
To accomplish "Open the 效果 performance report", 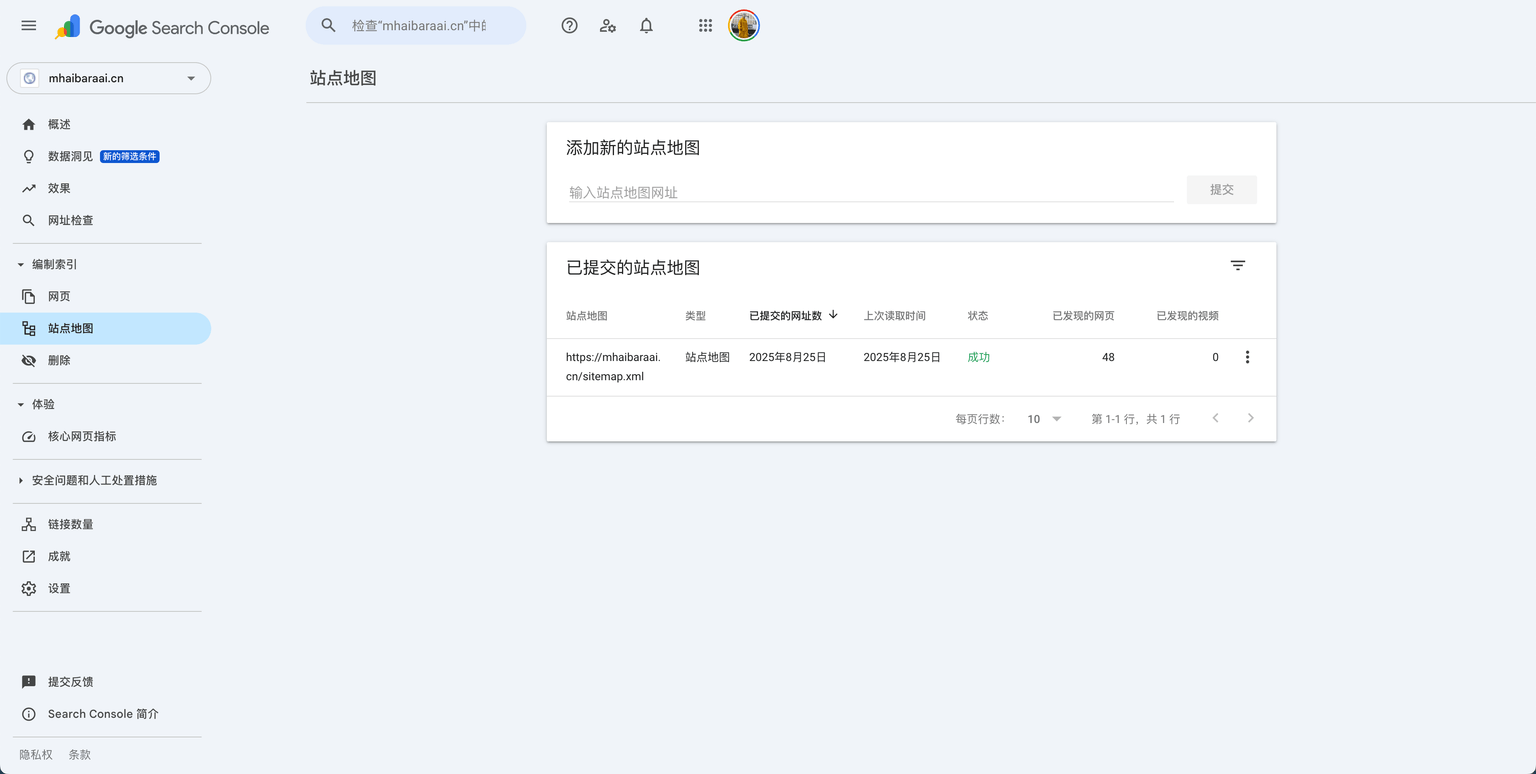I will pyautogui.click(x=59, y=189).
